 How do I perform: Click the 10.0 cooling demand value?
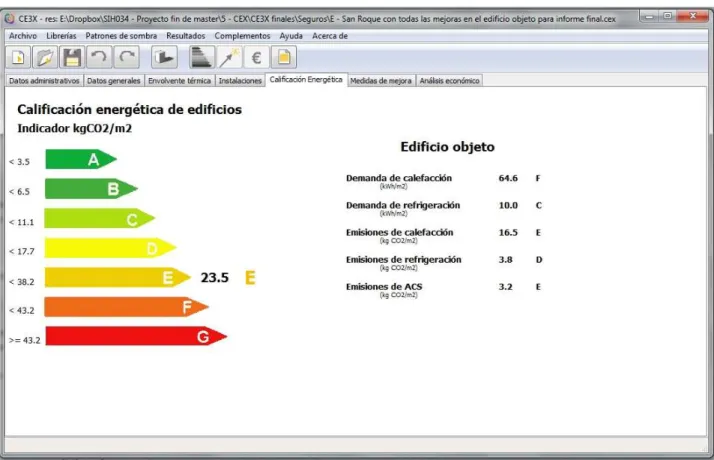click(x=508, y=205)
